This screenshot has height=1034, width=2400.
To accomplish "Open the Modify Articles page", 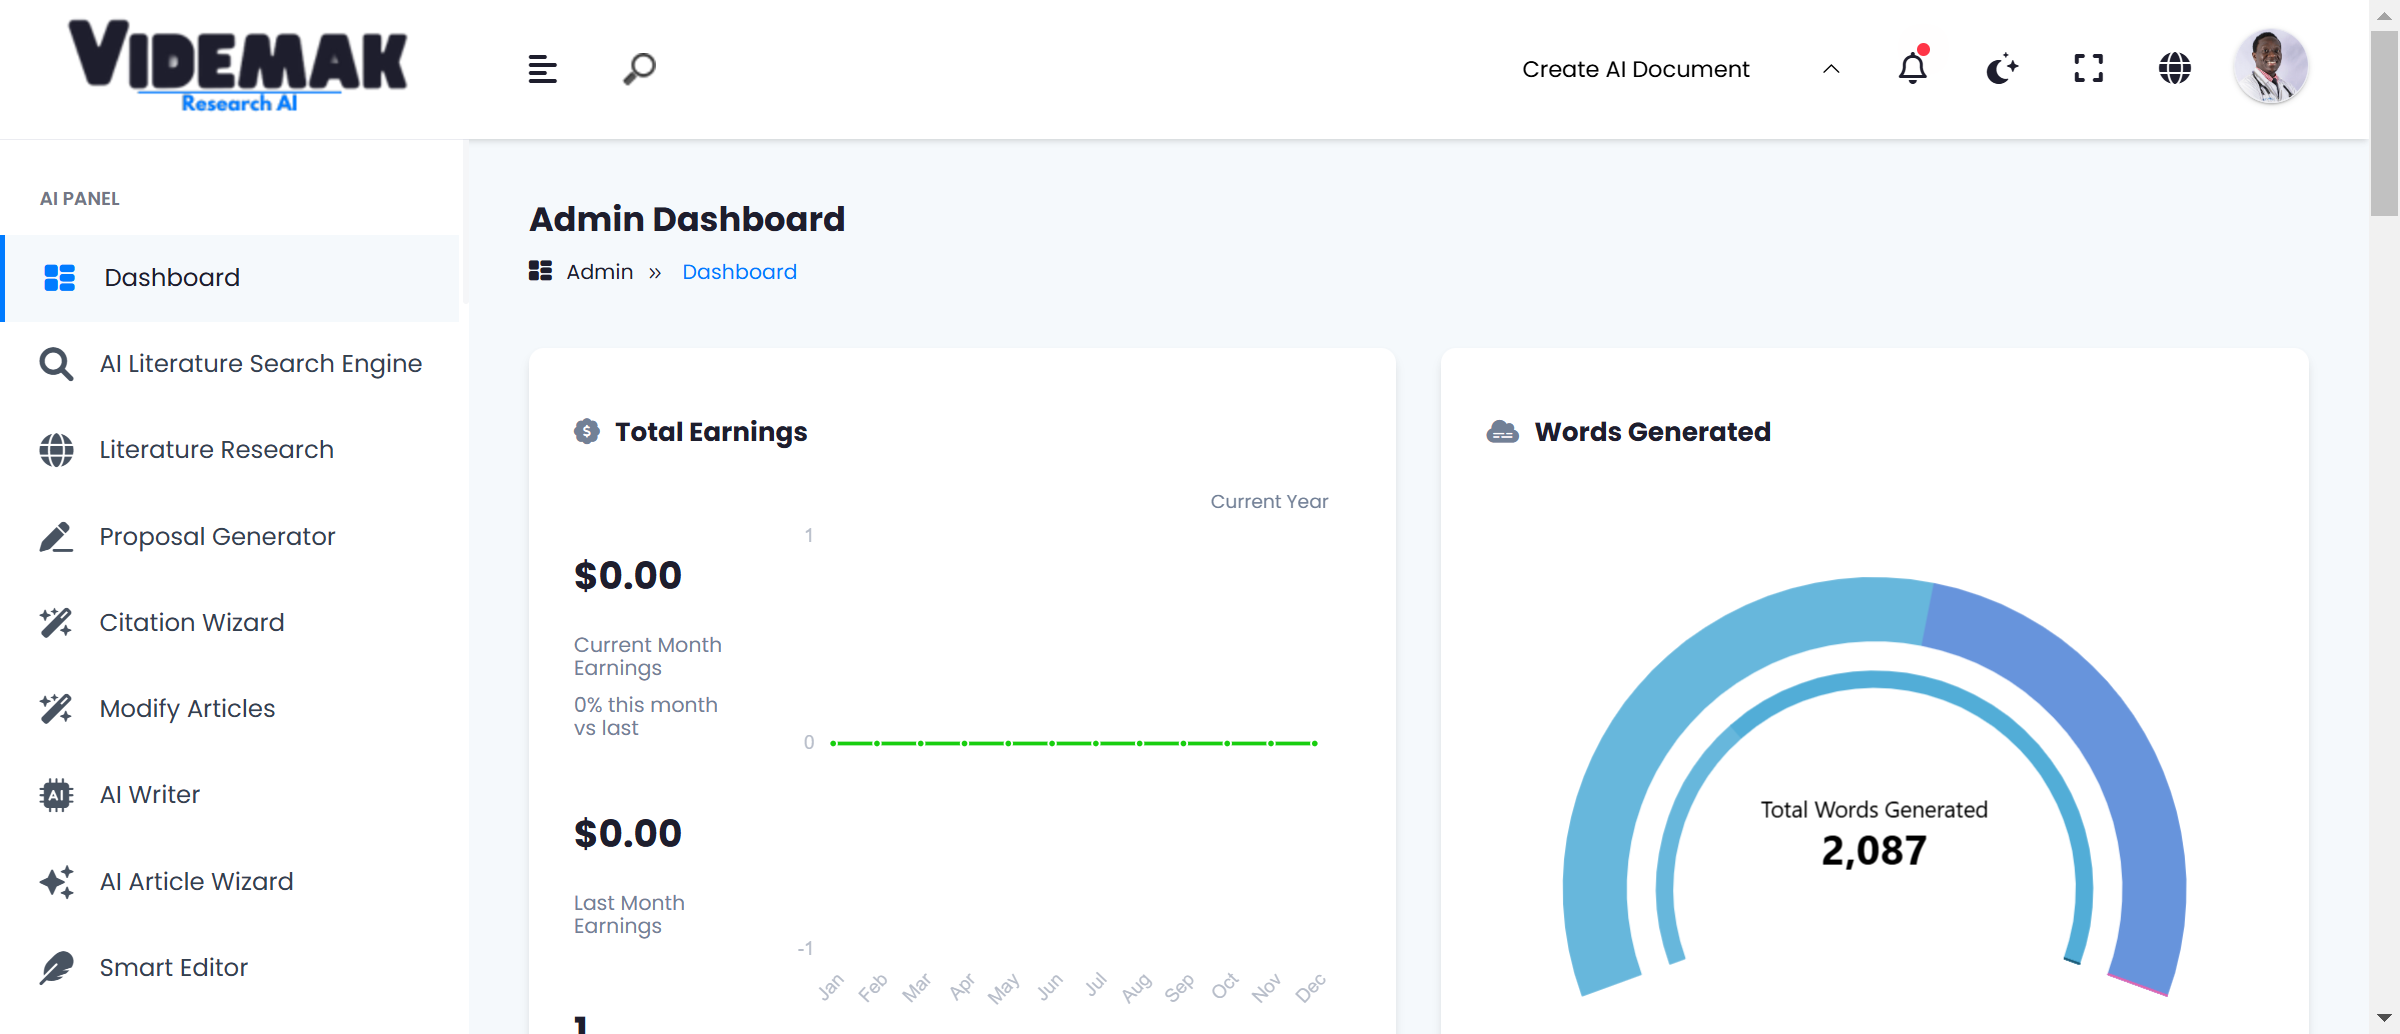I will [x=187, y=709].
